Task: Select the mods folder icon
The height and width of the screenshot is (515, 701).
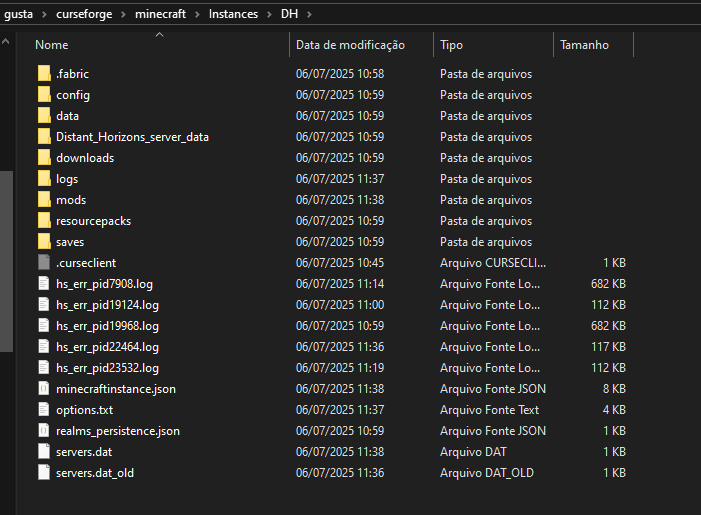Action: [x=43, y=200]
